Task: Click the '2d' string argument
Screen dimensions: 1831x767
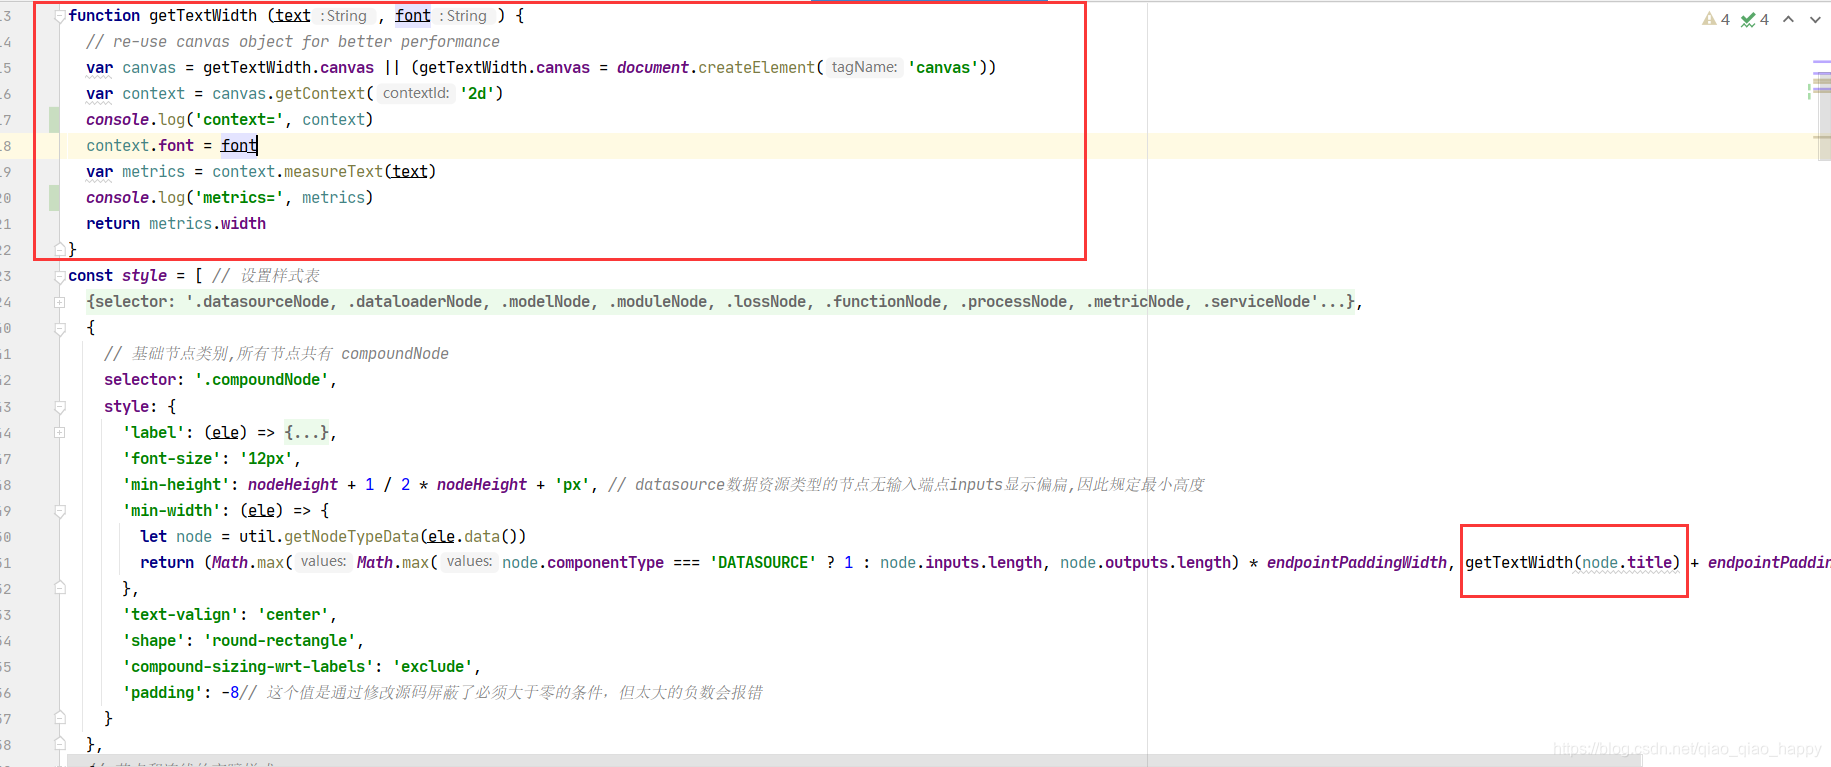Action: coord(477,94)
